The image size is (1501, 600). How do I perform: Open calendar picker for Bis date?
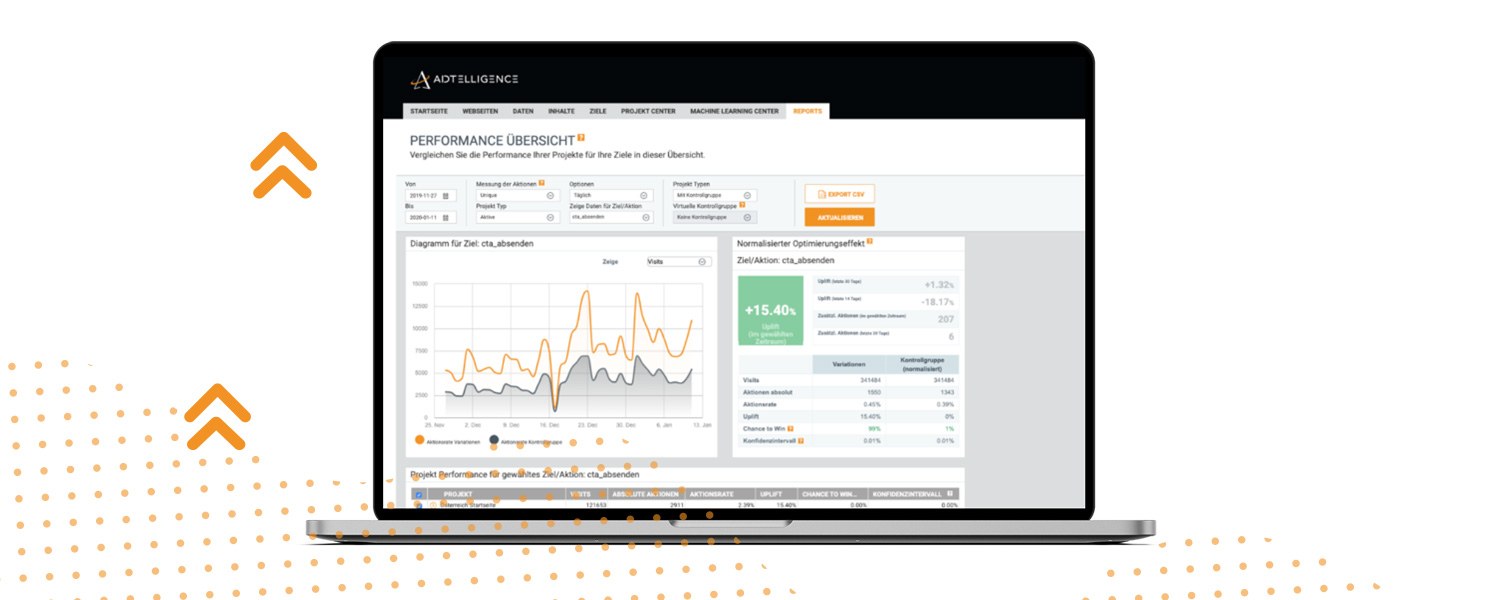446,217
